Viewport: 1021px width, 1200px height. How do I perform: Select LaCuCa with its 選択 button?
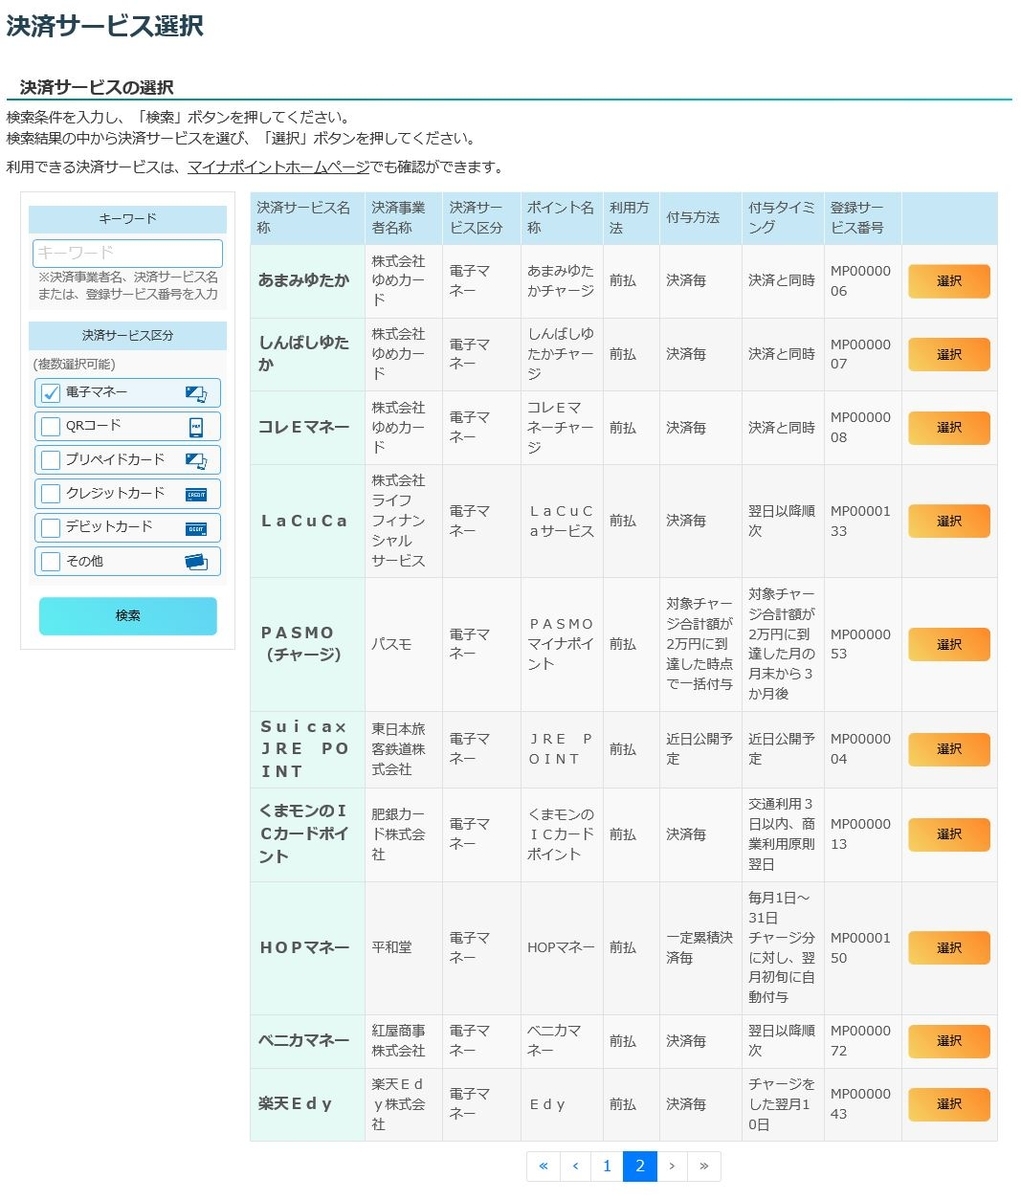click(x=949, y=521)
